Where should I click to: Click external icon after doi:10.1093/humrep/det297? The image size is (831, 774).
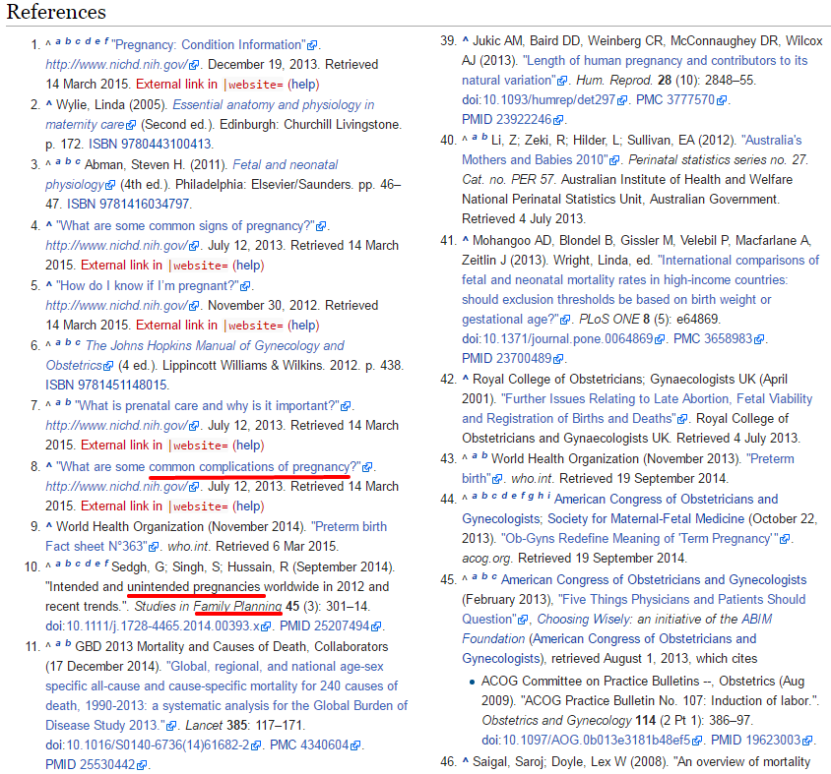(x=622, y=100)
